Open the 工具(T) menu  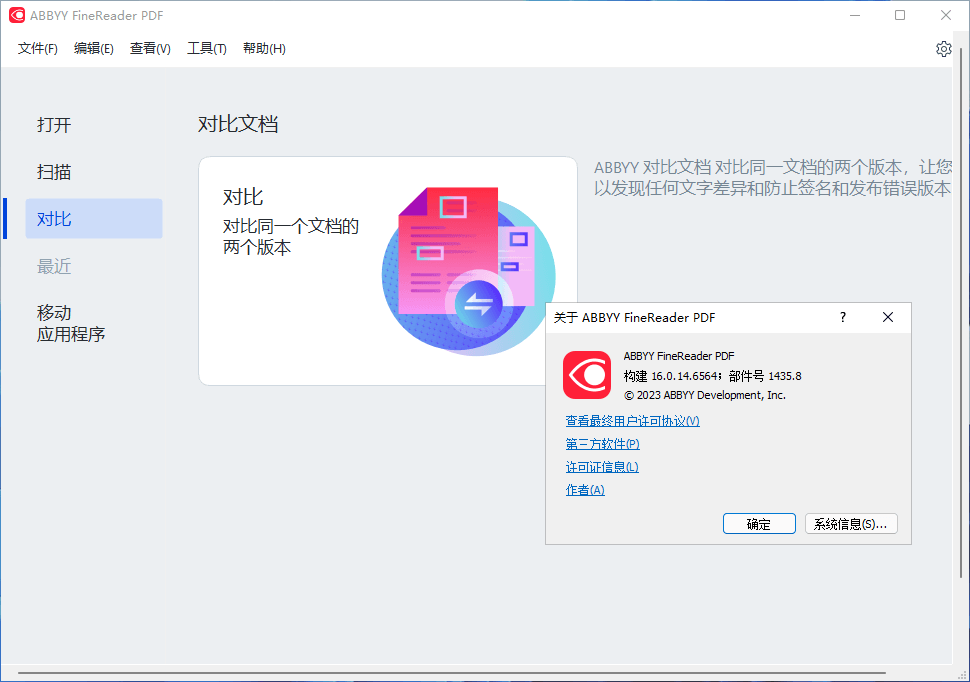click(207, 49)
